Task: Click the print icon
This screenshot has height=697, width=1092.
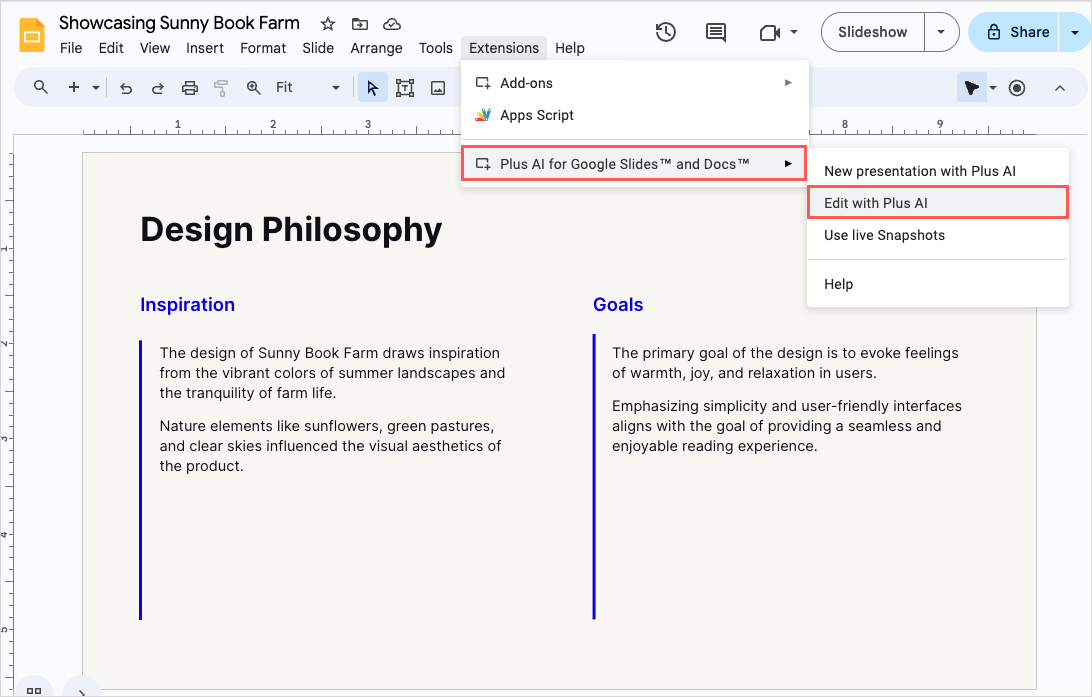Action: point(189,88)
